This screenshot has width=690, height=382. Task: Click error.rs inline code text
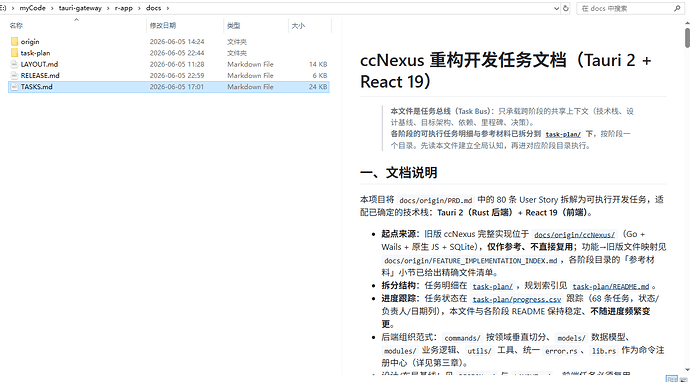click(x=561, y=351)
